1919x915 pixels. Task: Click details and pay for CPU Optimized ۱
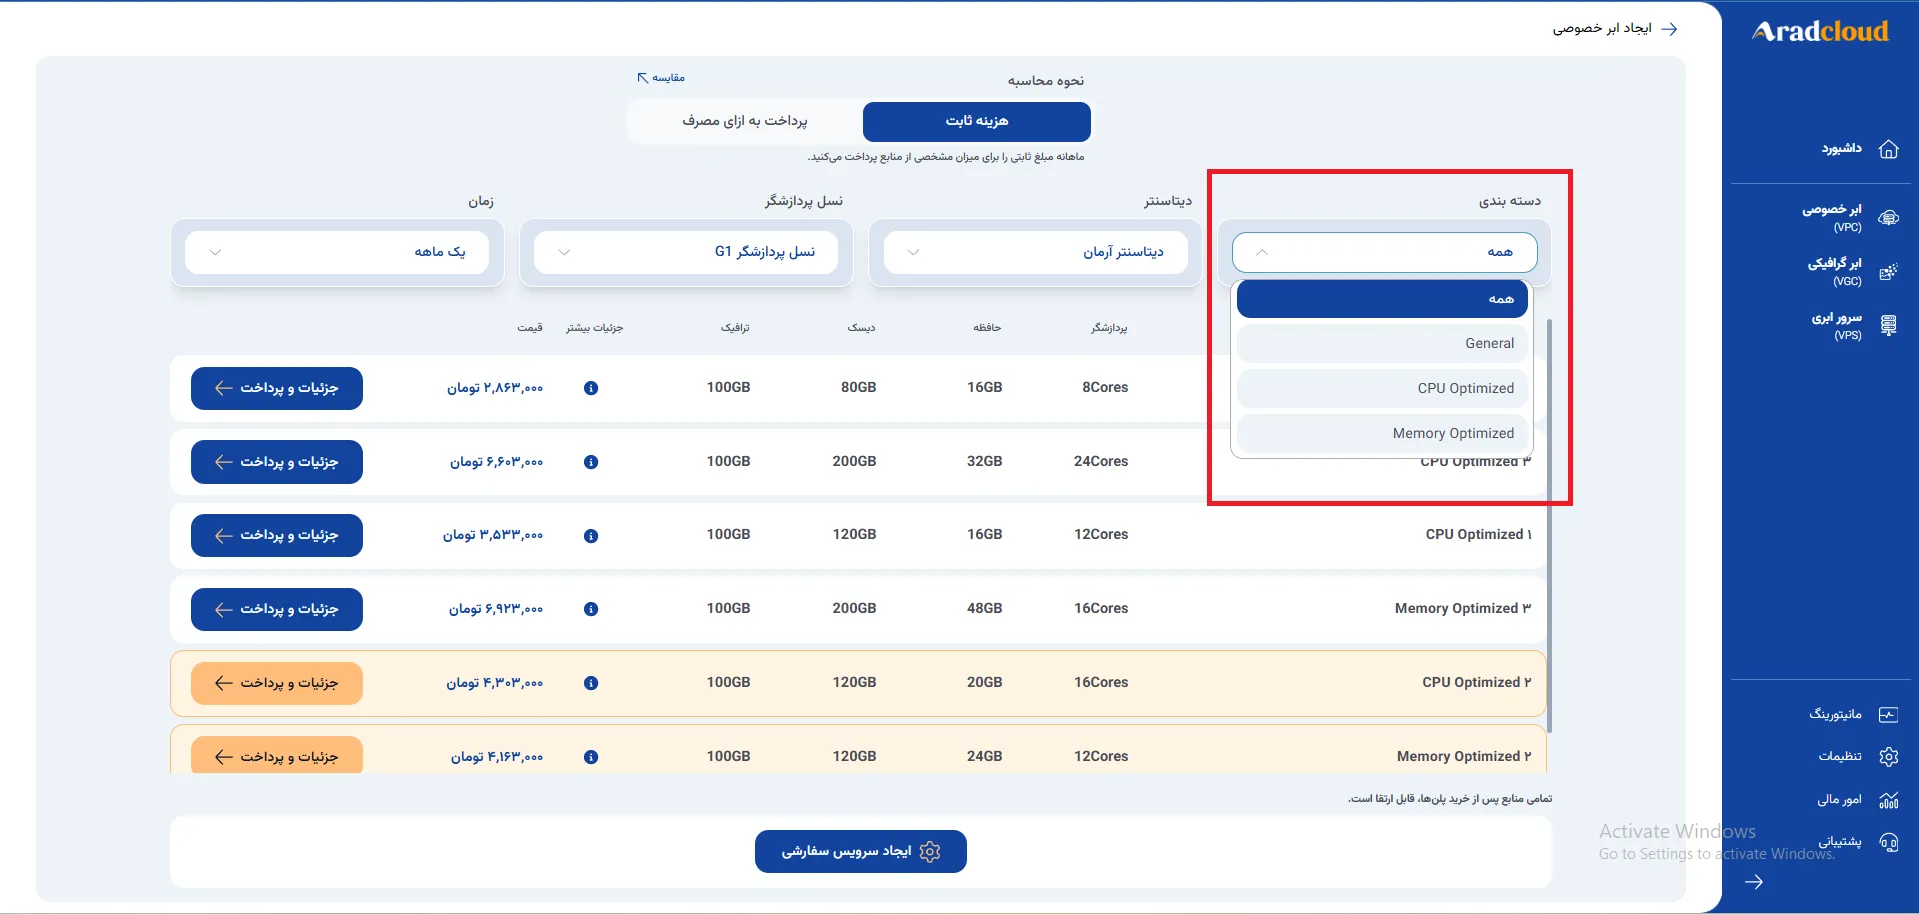(277, 536)
